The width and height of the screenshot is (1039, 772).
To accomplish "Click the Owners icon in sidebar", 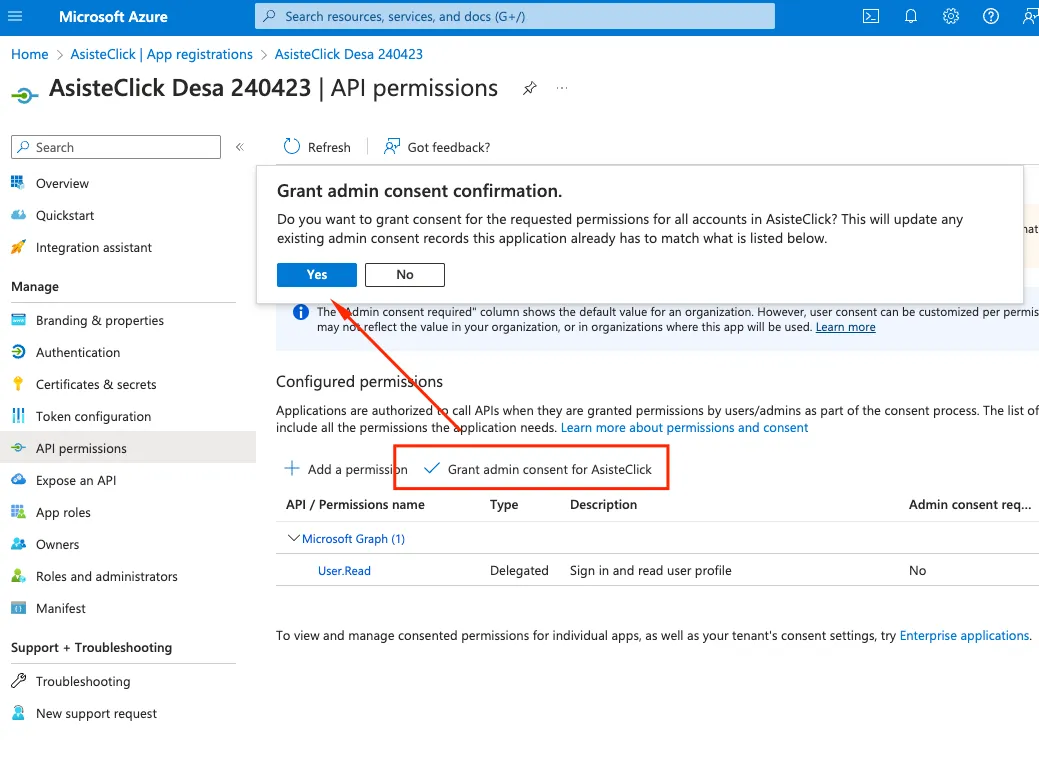I will tap(18, 544).
